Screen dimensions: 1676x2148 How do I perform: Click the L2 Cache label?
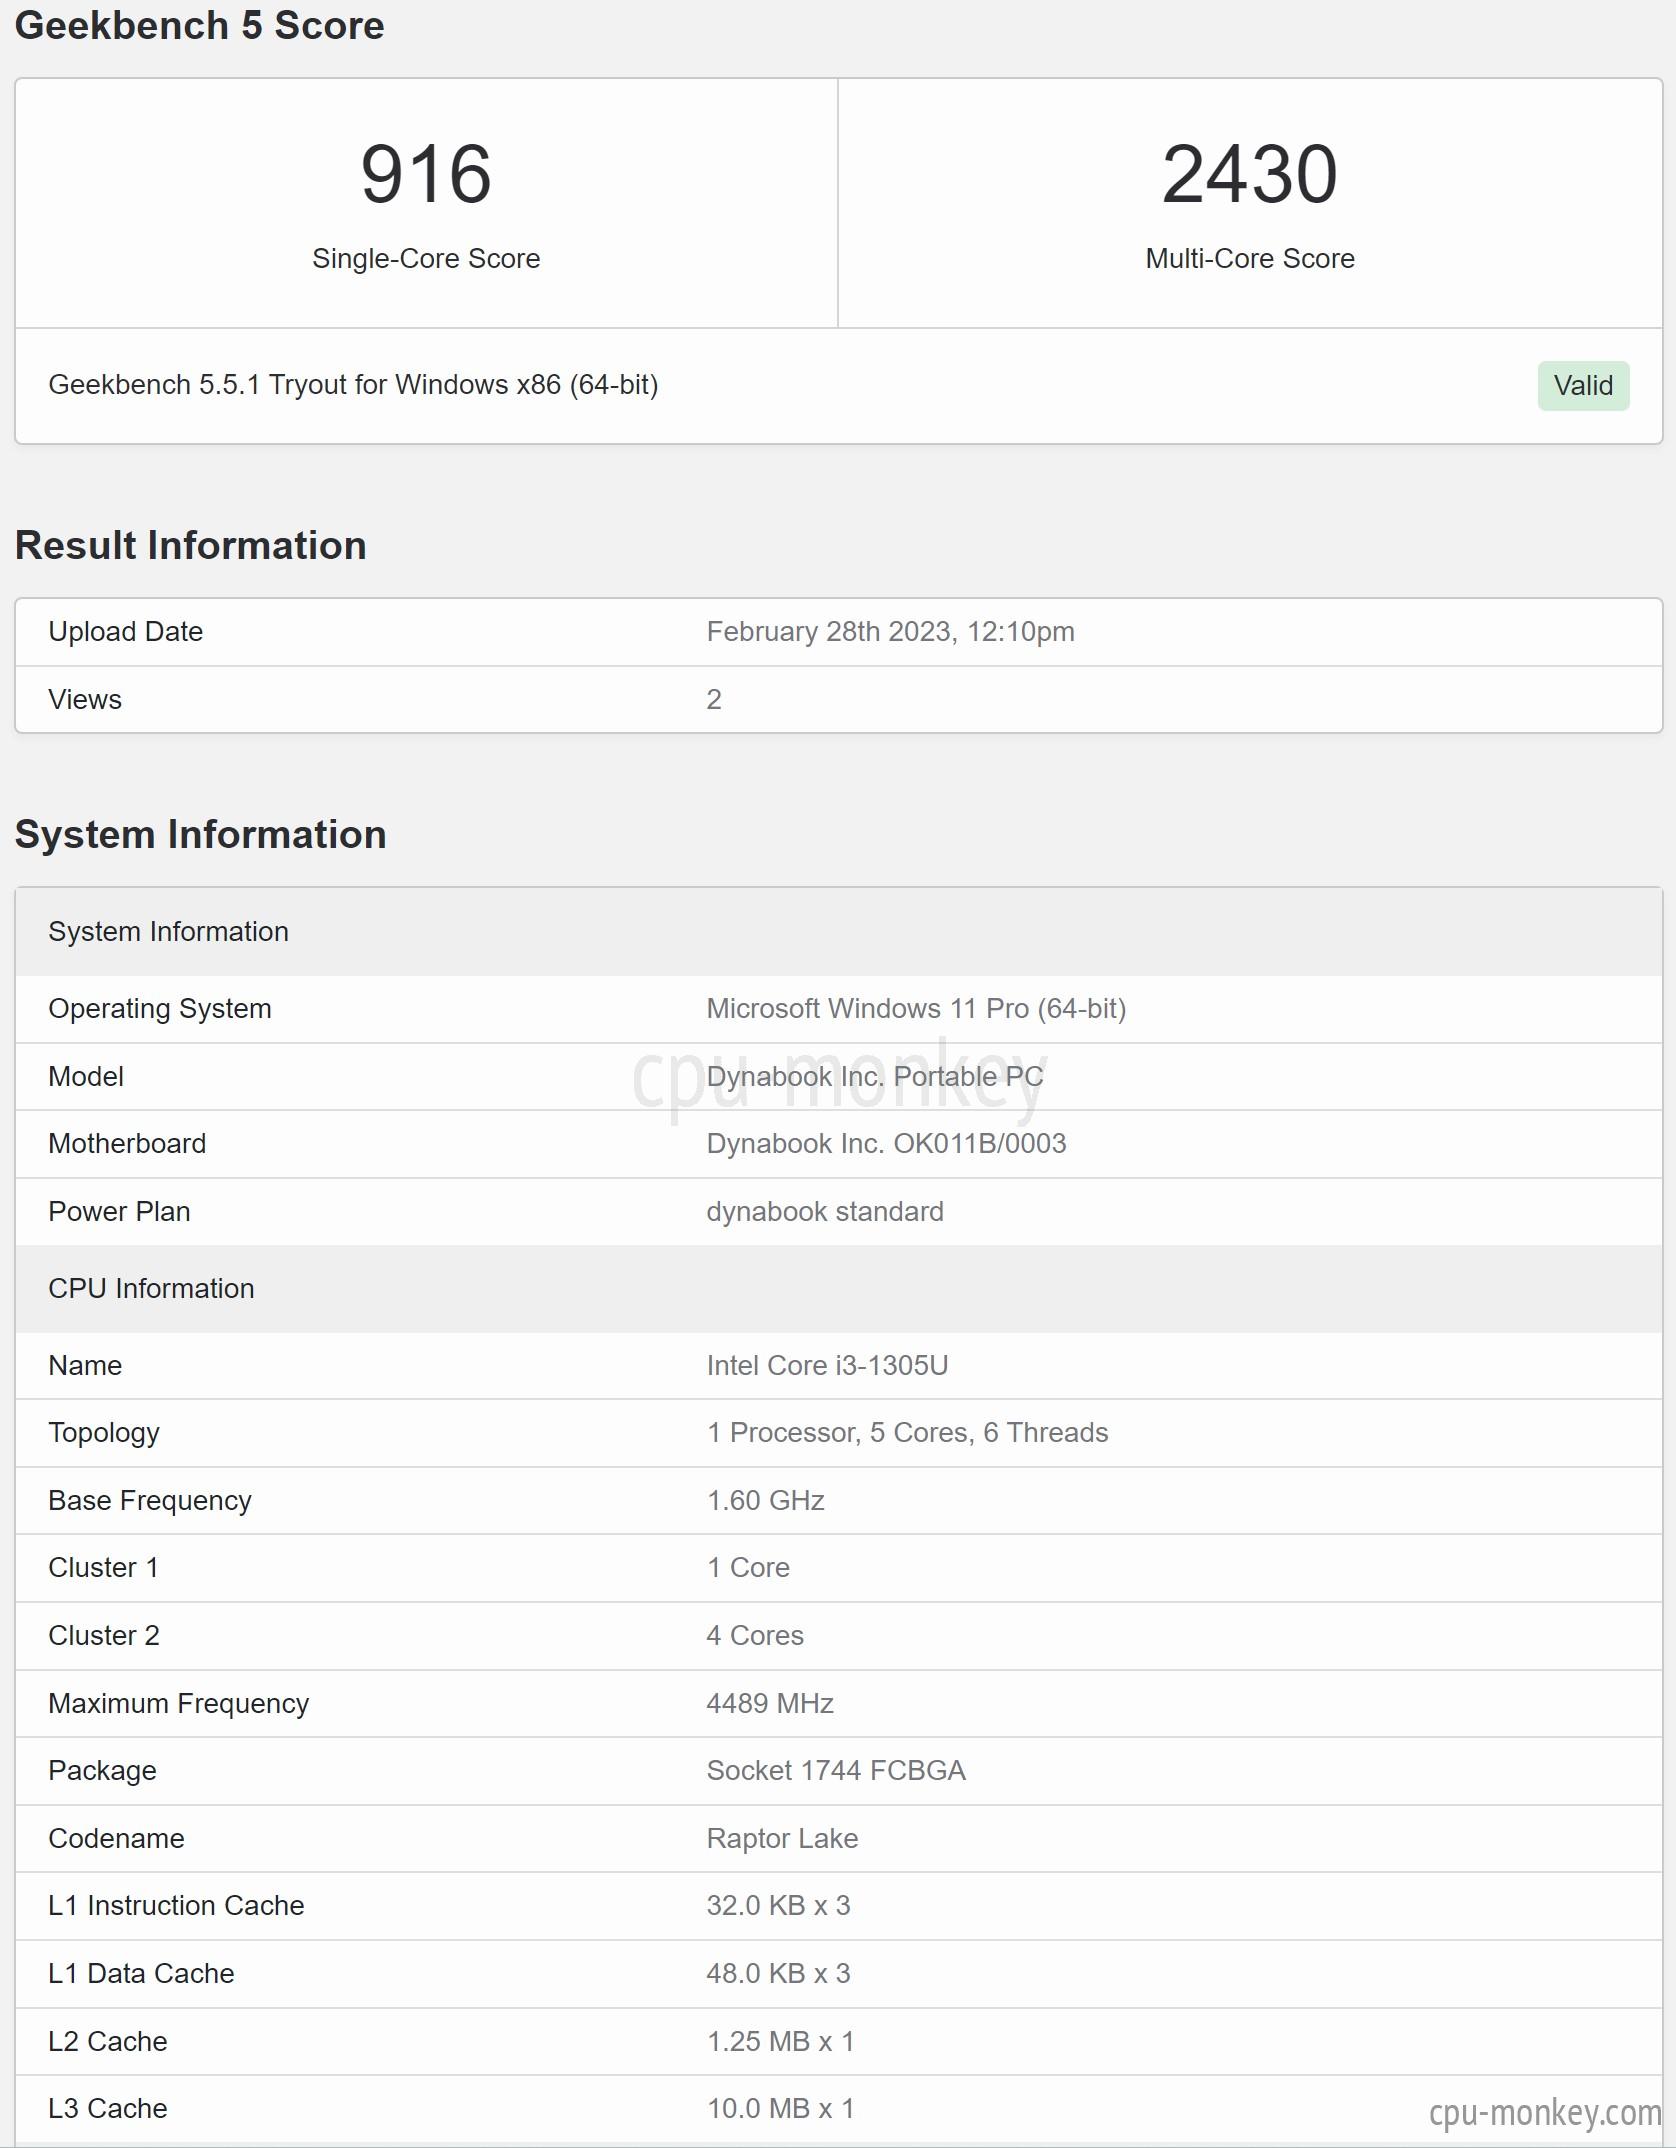point(108,2042)
